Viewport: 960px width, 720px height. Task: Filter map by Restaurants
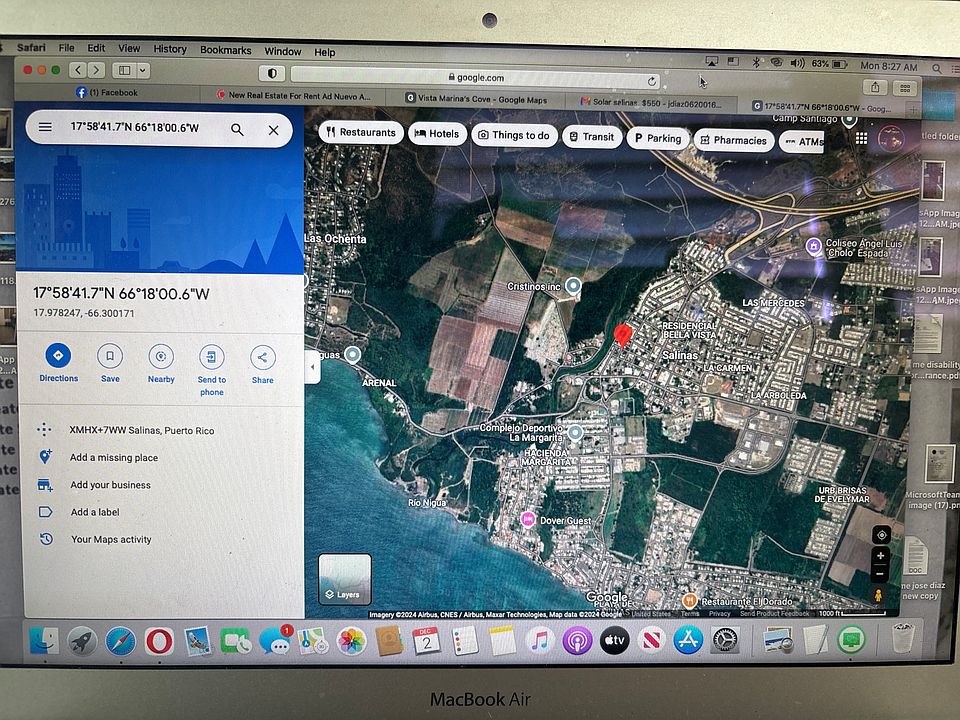click(361, 132)
